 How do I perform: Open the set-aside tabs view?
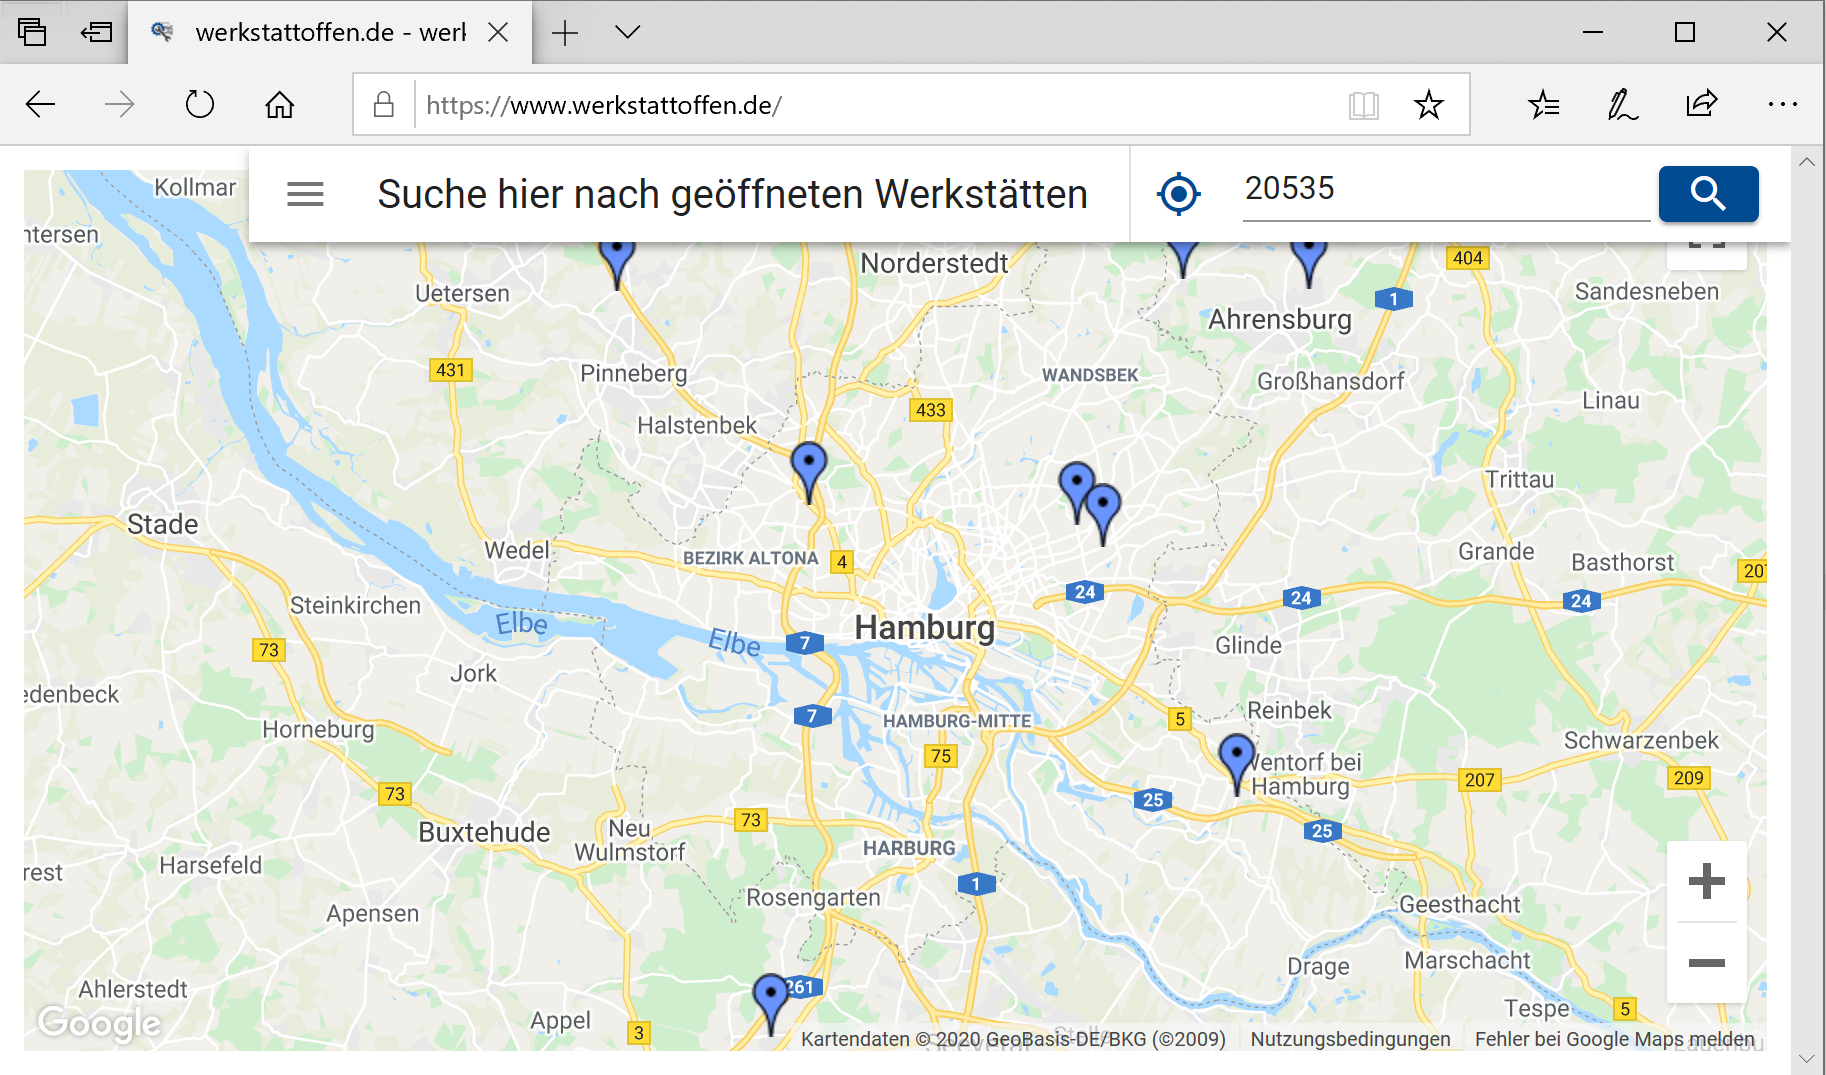click(x=32, y=33)
